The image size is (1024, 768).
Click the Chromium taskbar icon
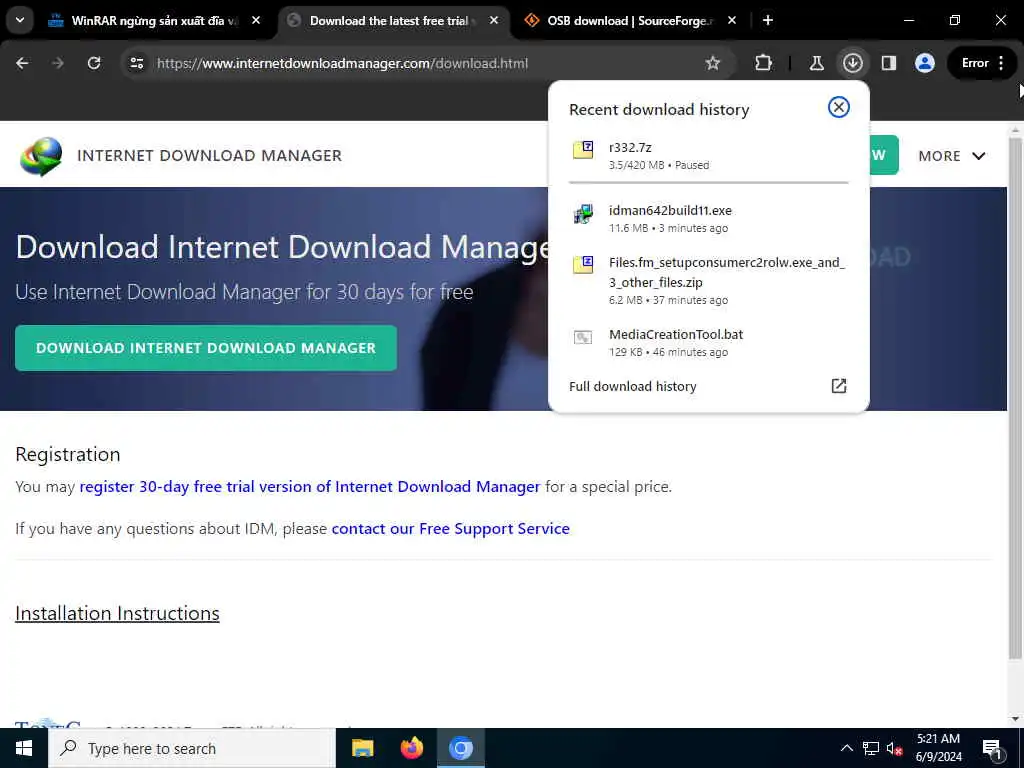coord(460,748)
